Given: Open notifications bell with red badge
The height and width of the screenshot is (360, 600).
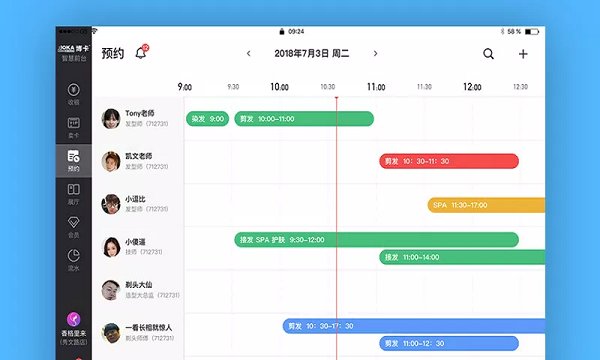Looking at the screenshot, I should point(142,52).
